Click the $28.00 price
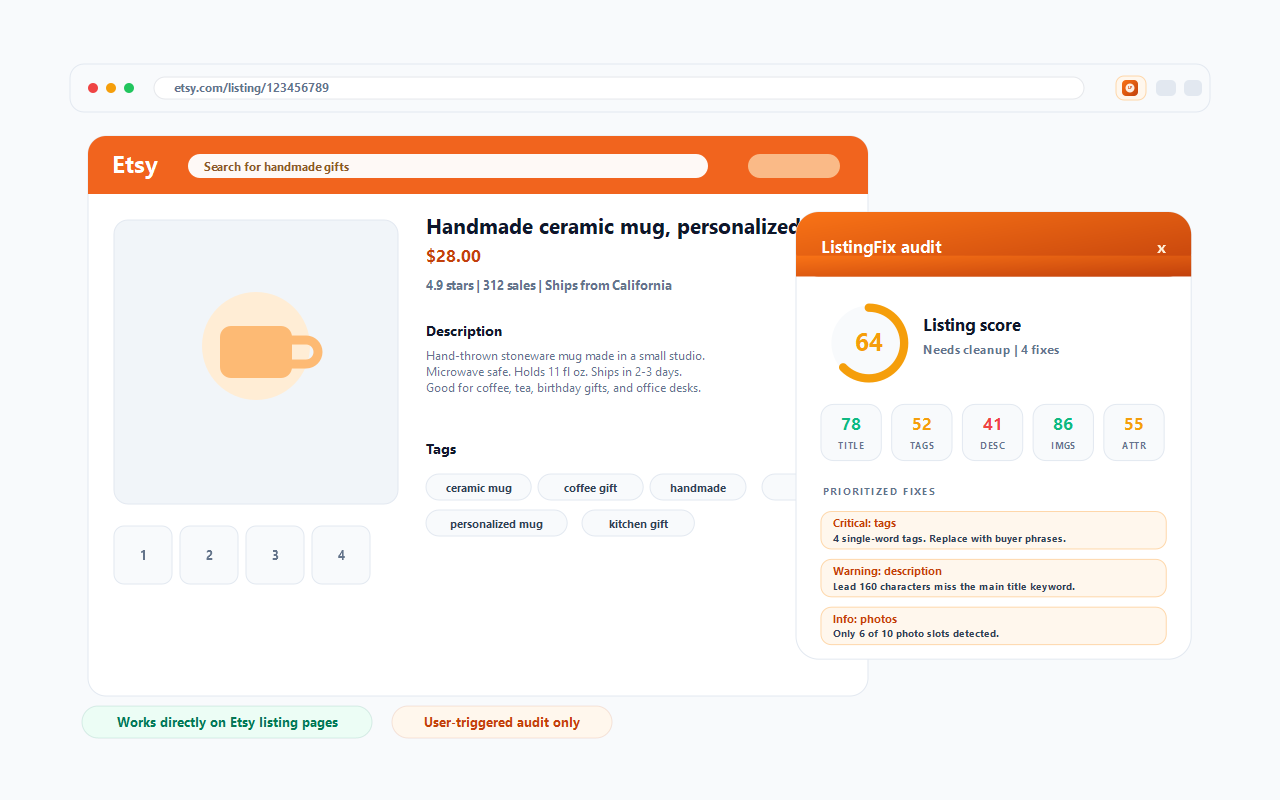The width and height of the screenshot is (1280, 800). pos(453,256)
